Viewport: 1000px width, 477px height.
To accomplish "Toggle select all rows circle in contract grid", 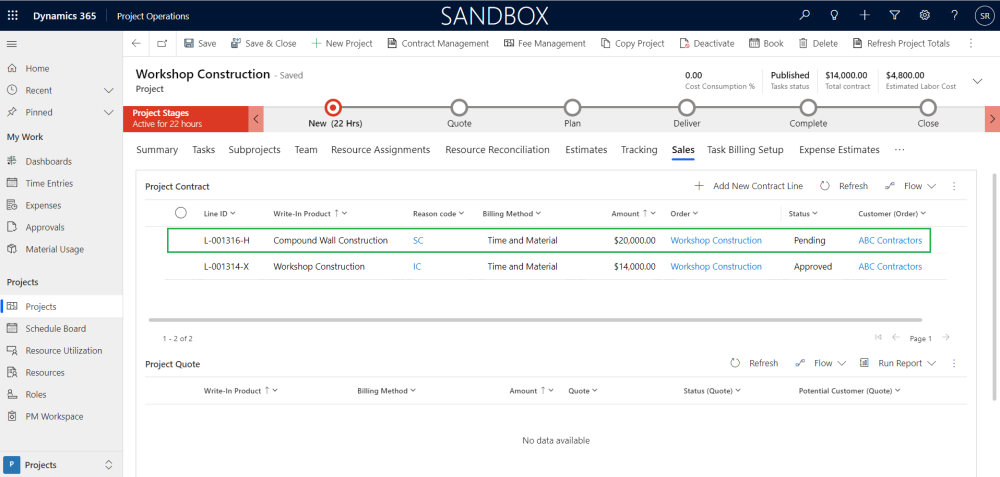I will pyautogui.click(x=180, y=213).
